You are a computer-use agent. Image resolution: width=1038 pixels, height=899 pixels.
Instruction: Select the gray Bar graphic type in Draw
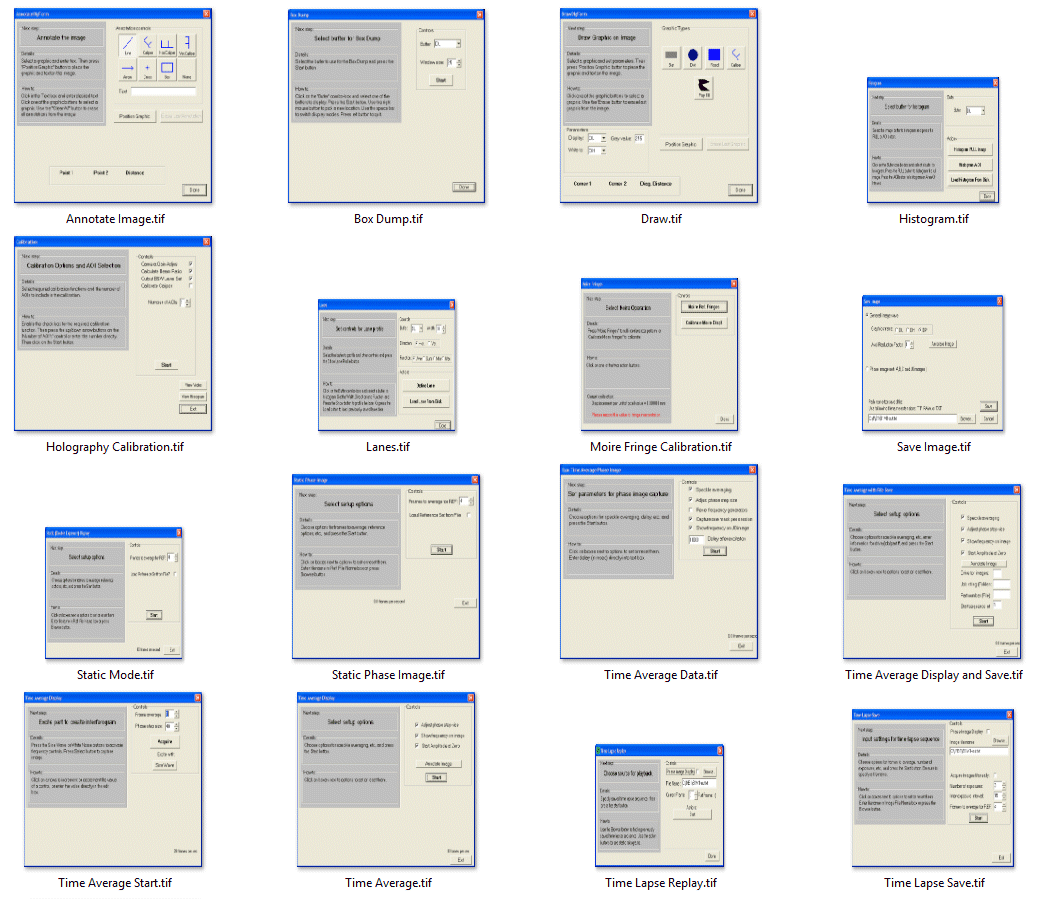coord(671,54)
